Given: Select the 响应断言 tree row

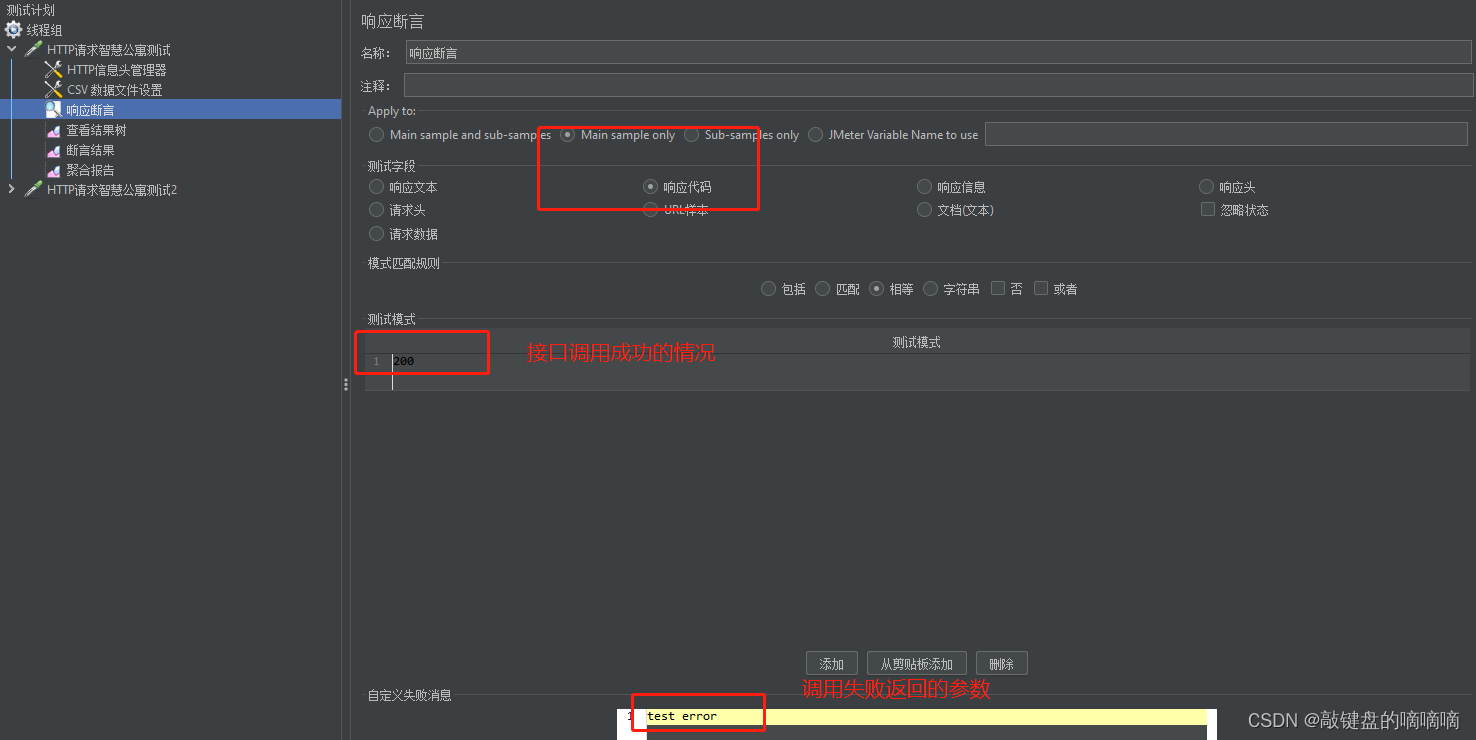Looking at the screenshot, I should point(170,110).
